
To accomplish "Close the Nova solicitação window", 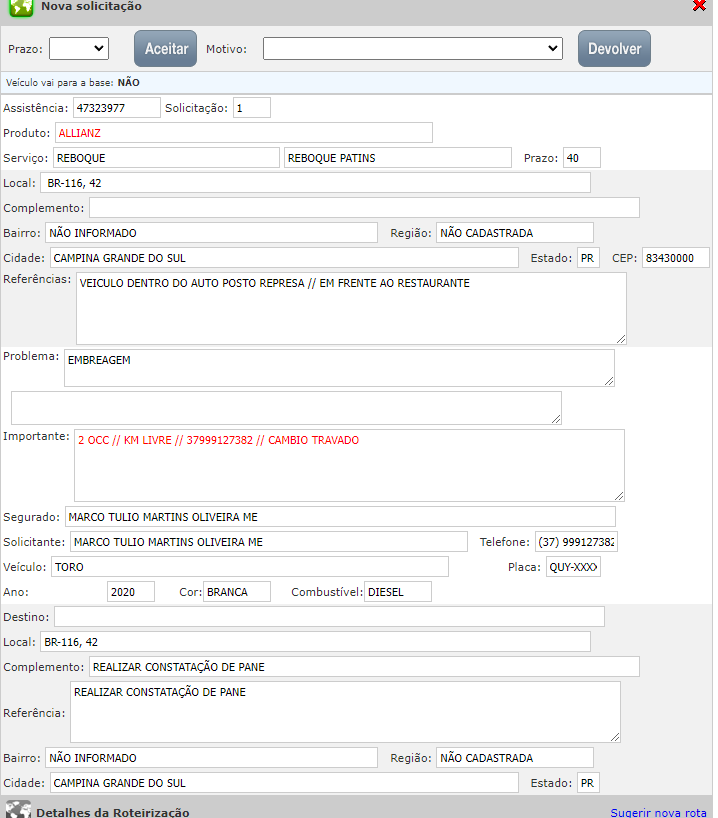I will click(x=699, y=6).
